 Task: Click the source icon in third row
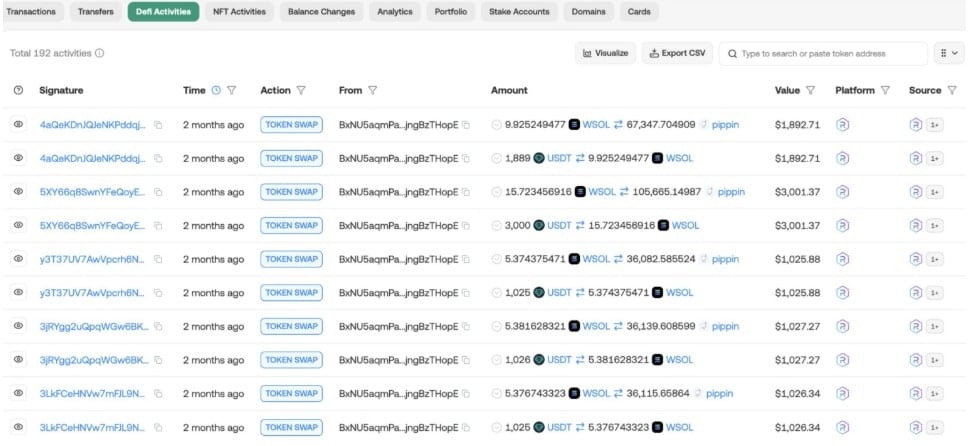[x=916, y=192]
